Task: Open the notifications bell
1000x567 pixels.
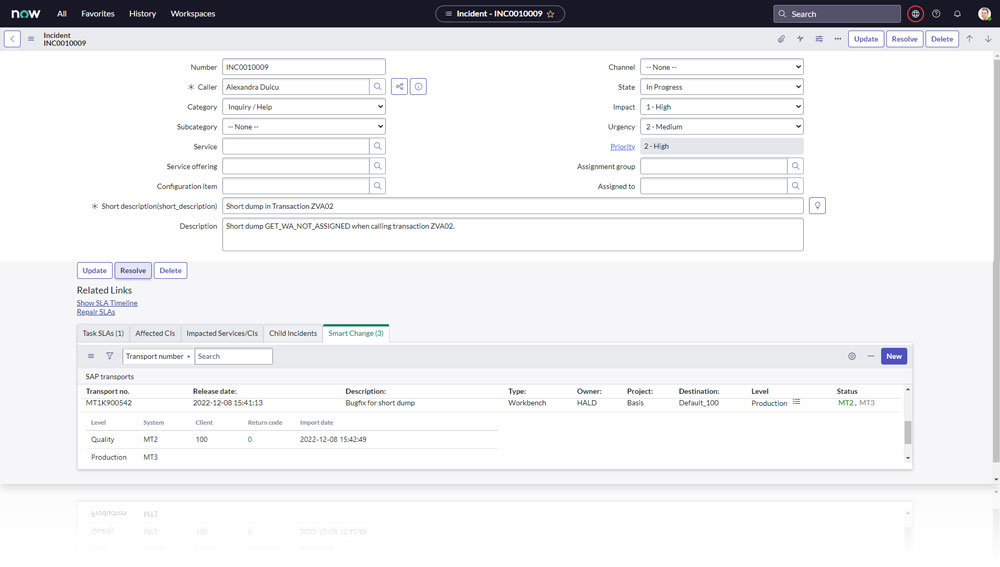Action: click(x=957, y=13)
